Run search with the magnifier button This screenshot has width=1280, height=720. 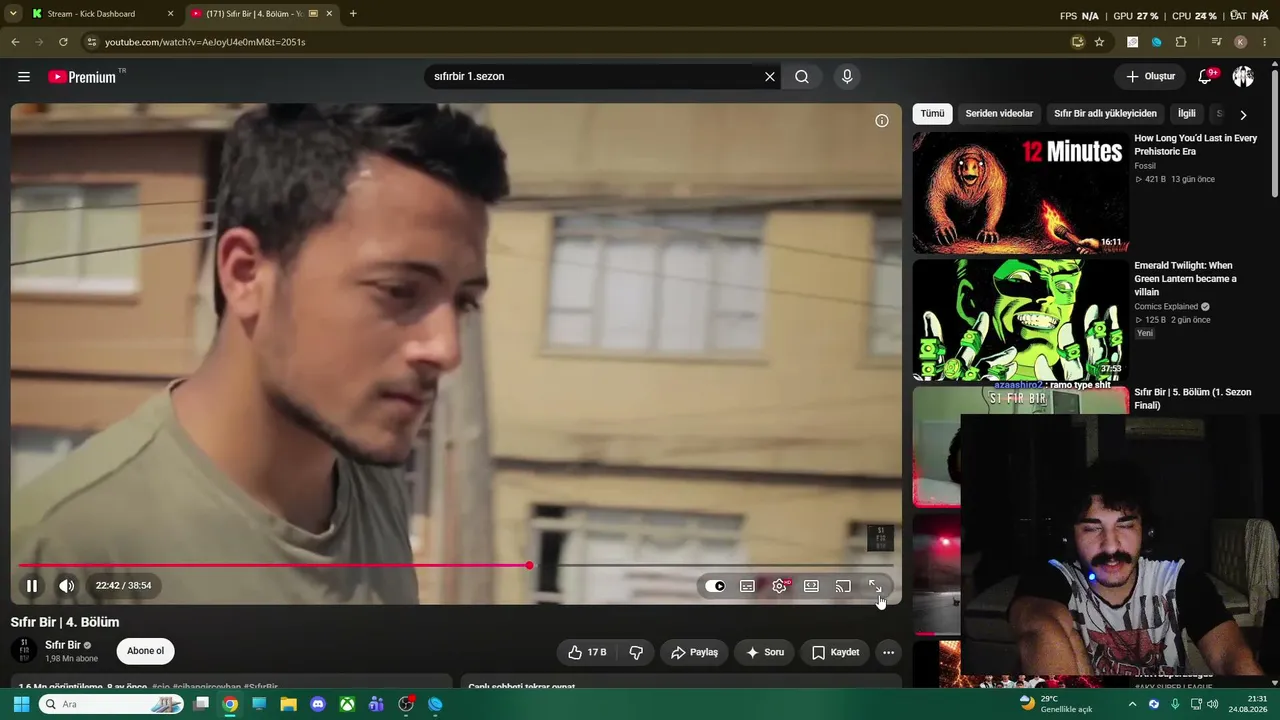pos(802,77)
